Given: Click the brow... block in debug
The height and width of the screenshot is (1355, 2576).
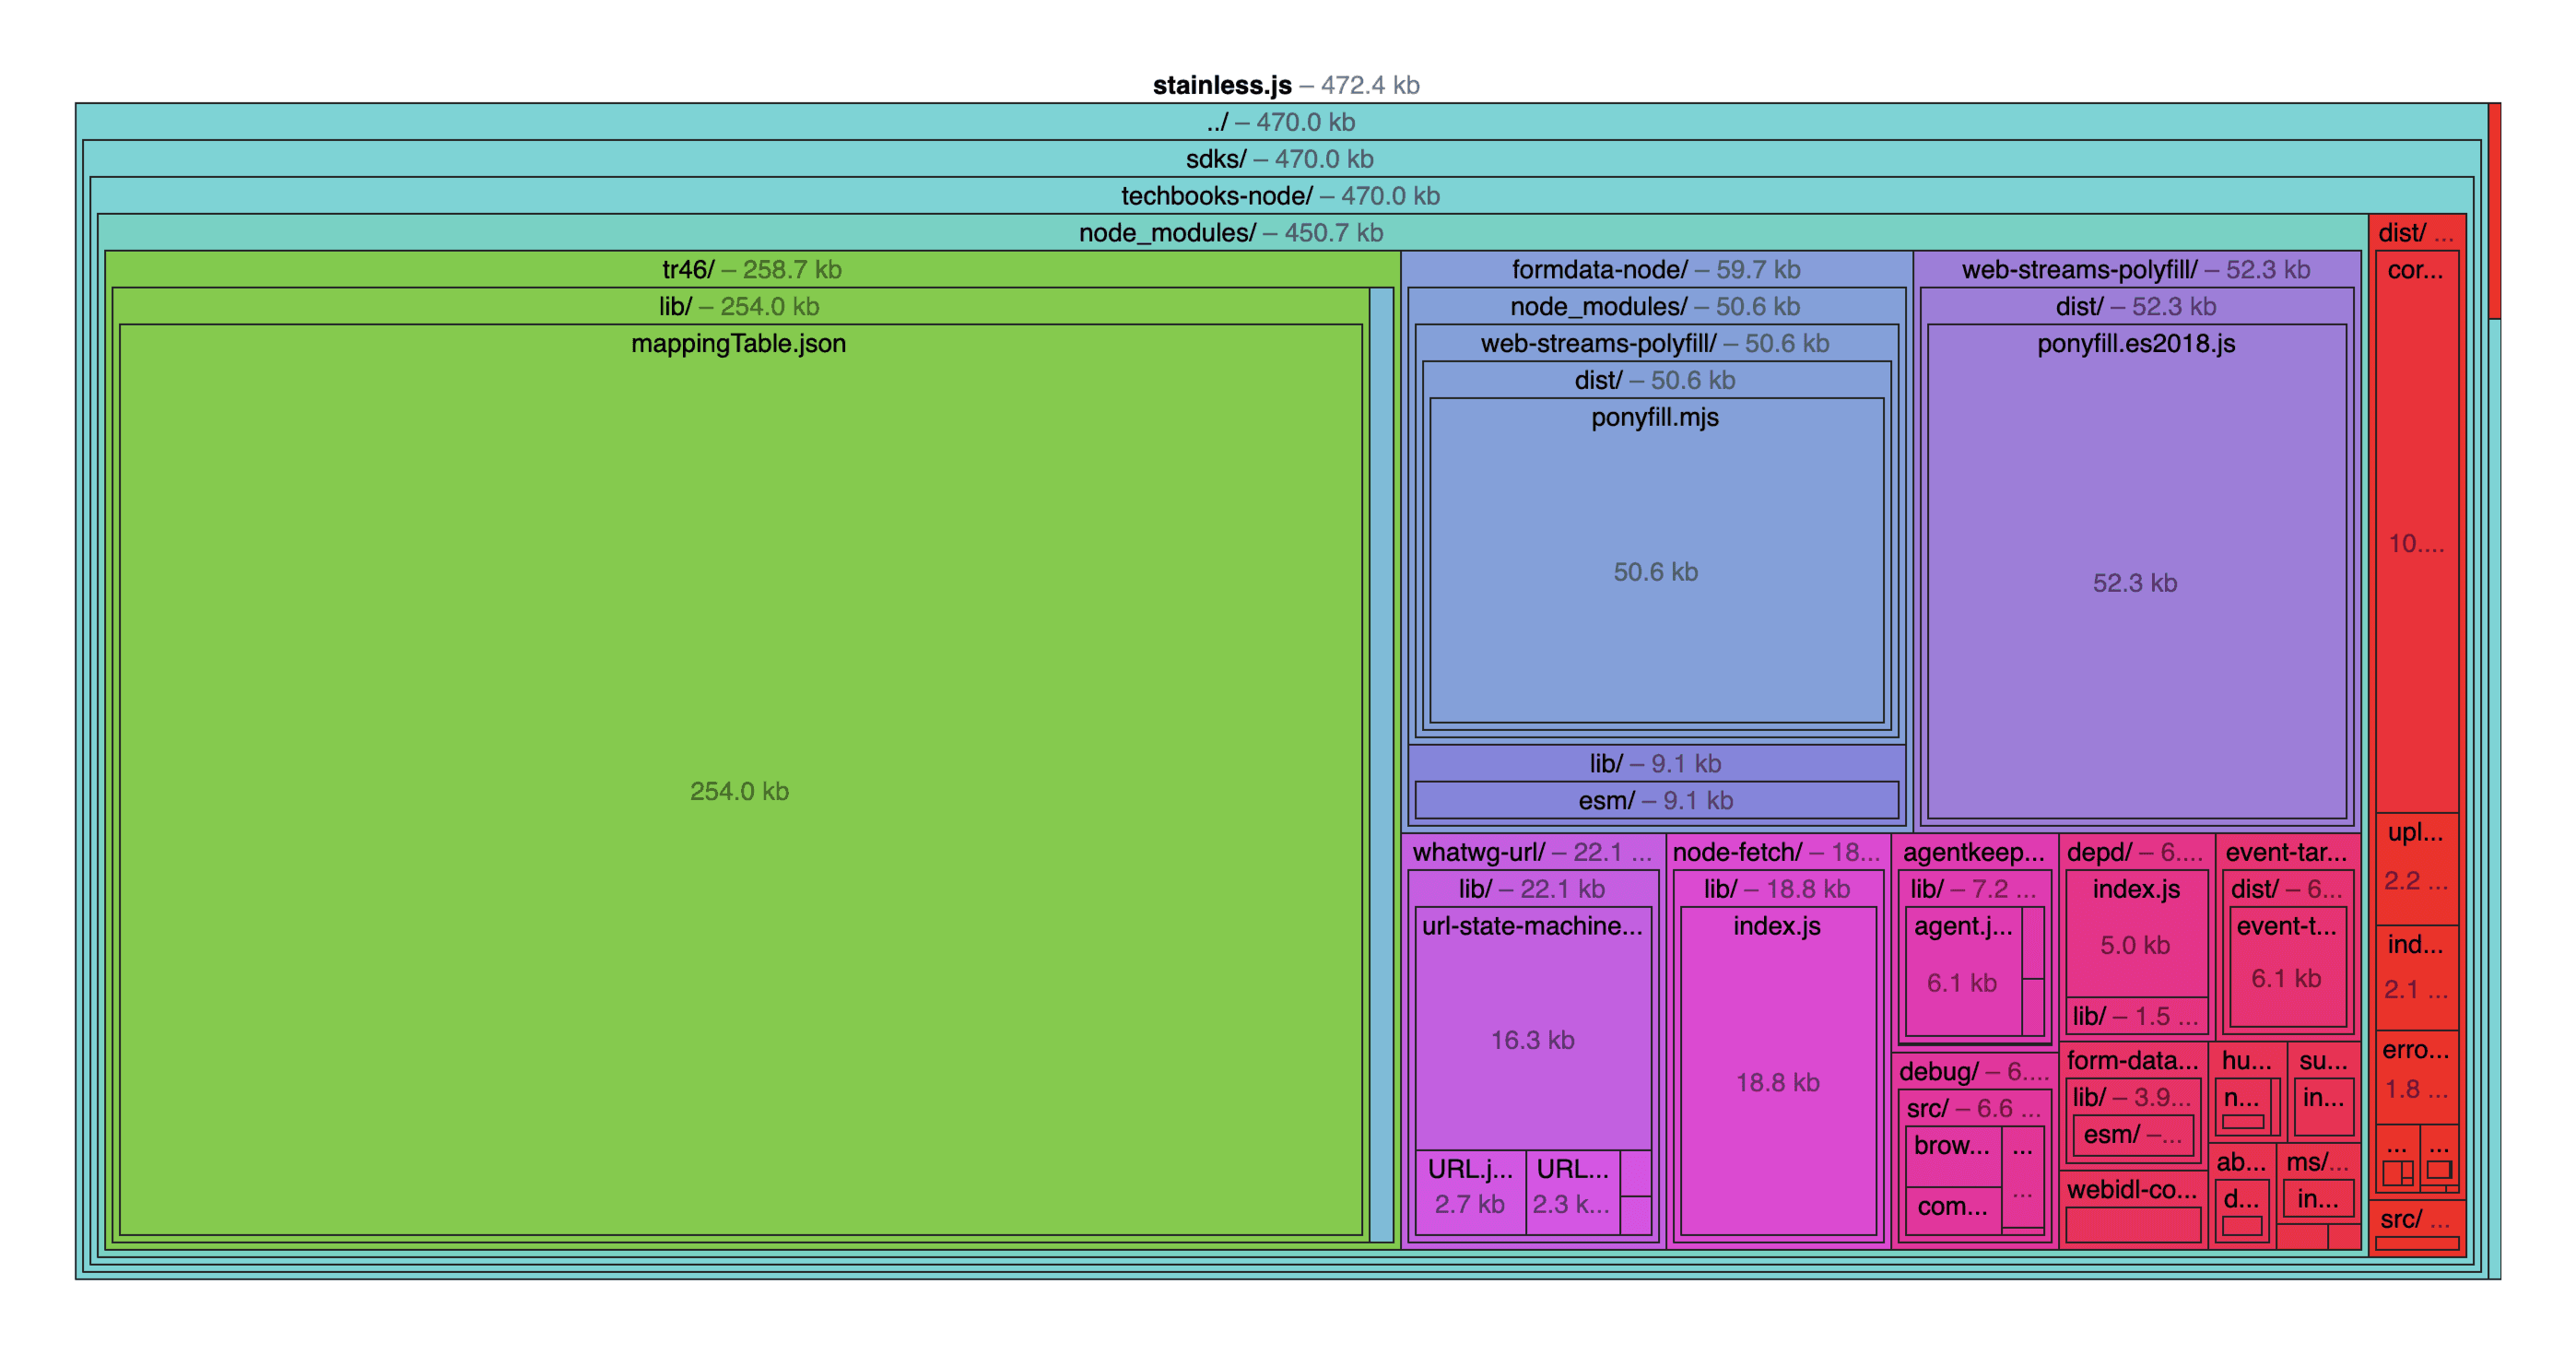Looking at the screenshot, I should [1953, 1157].
